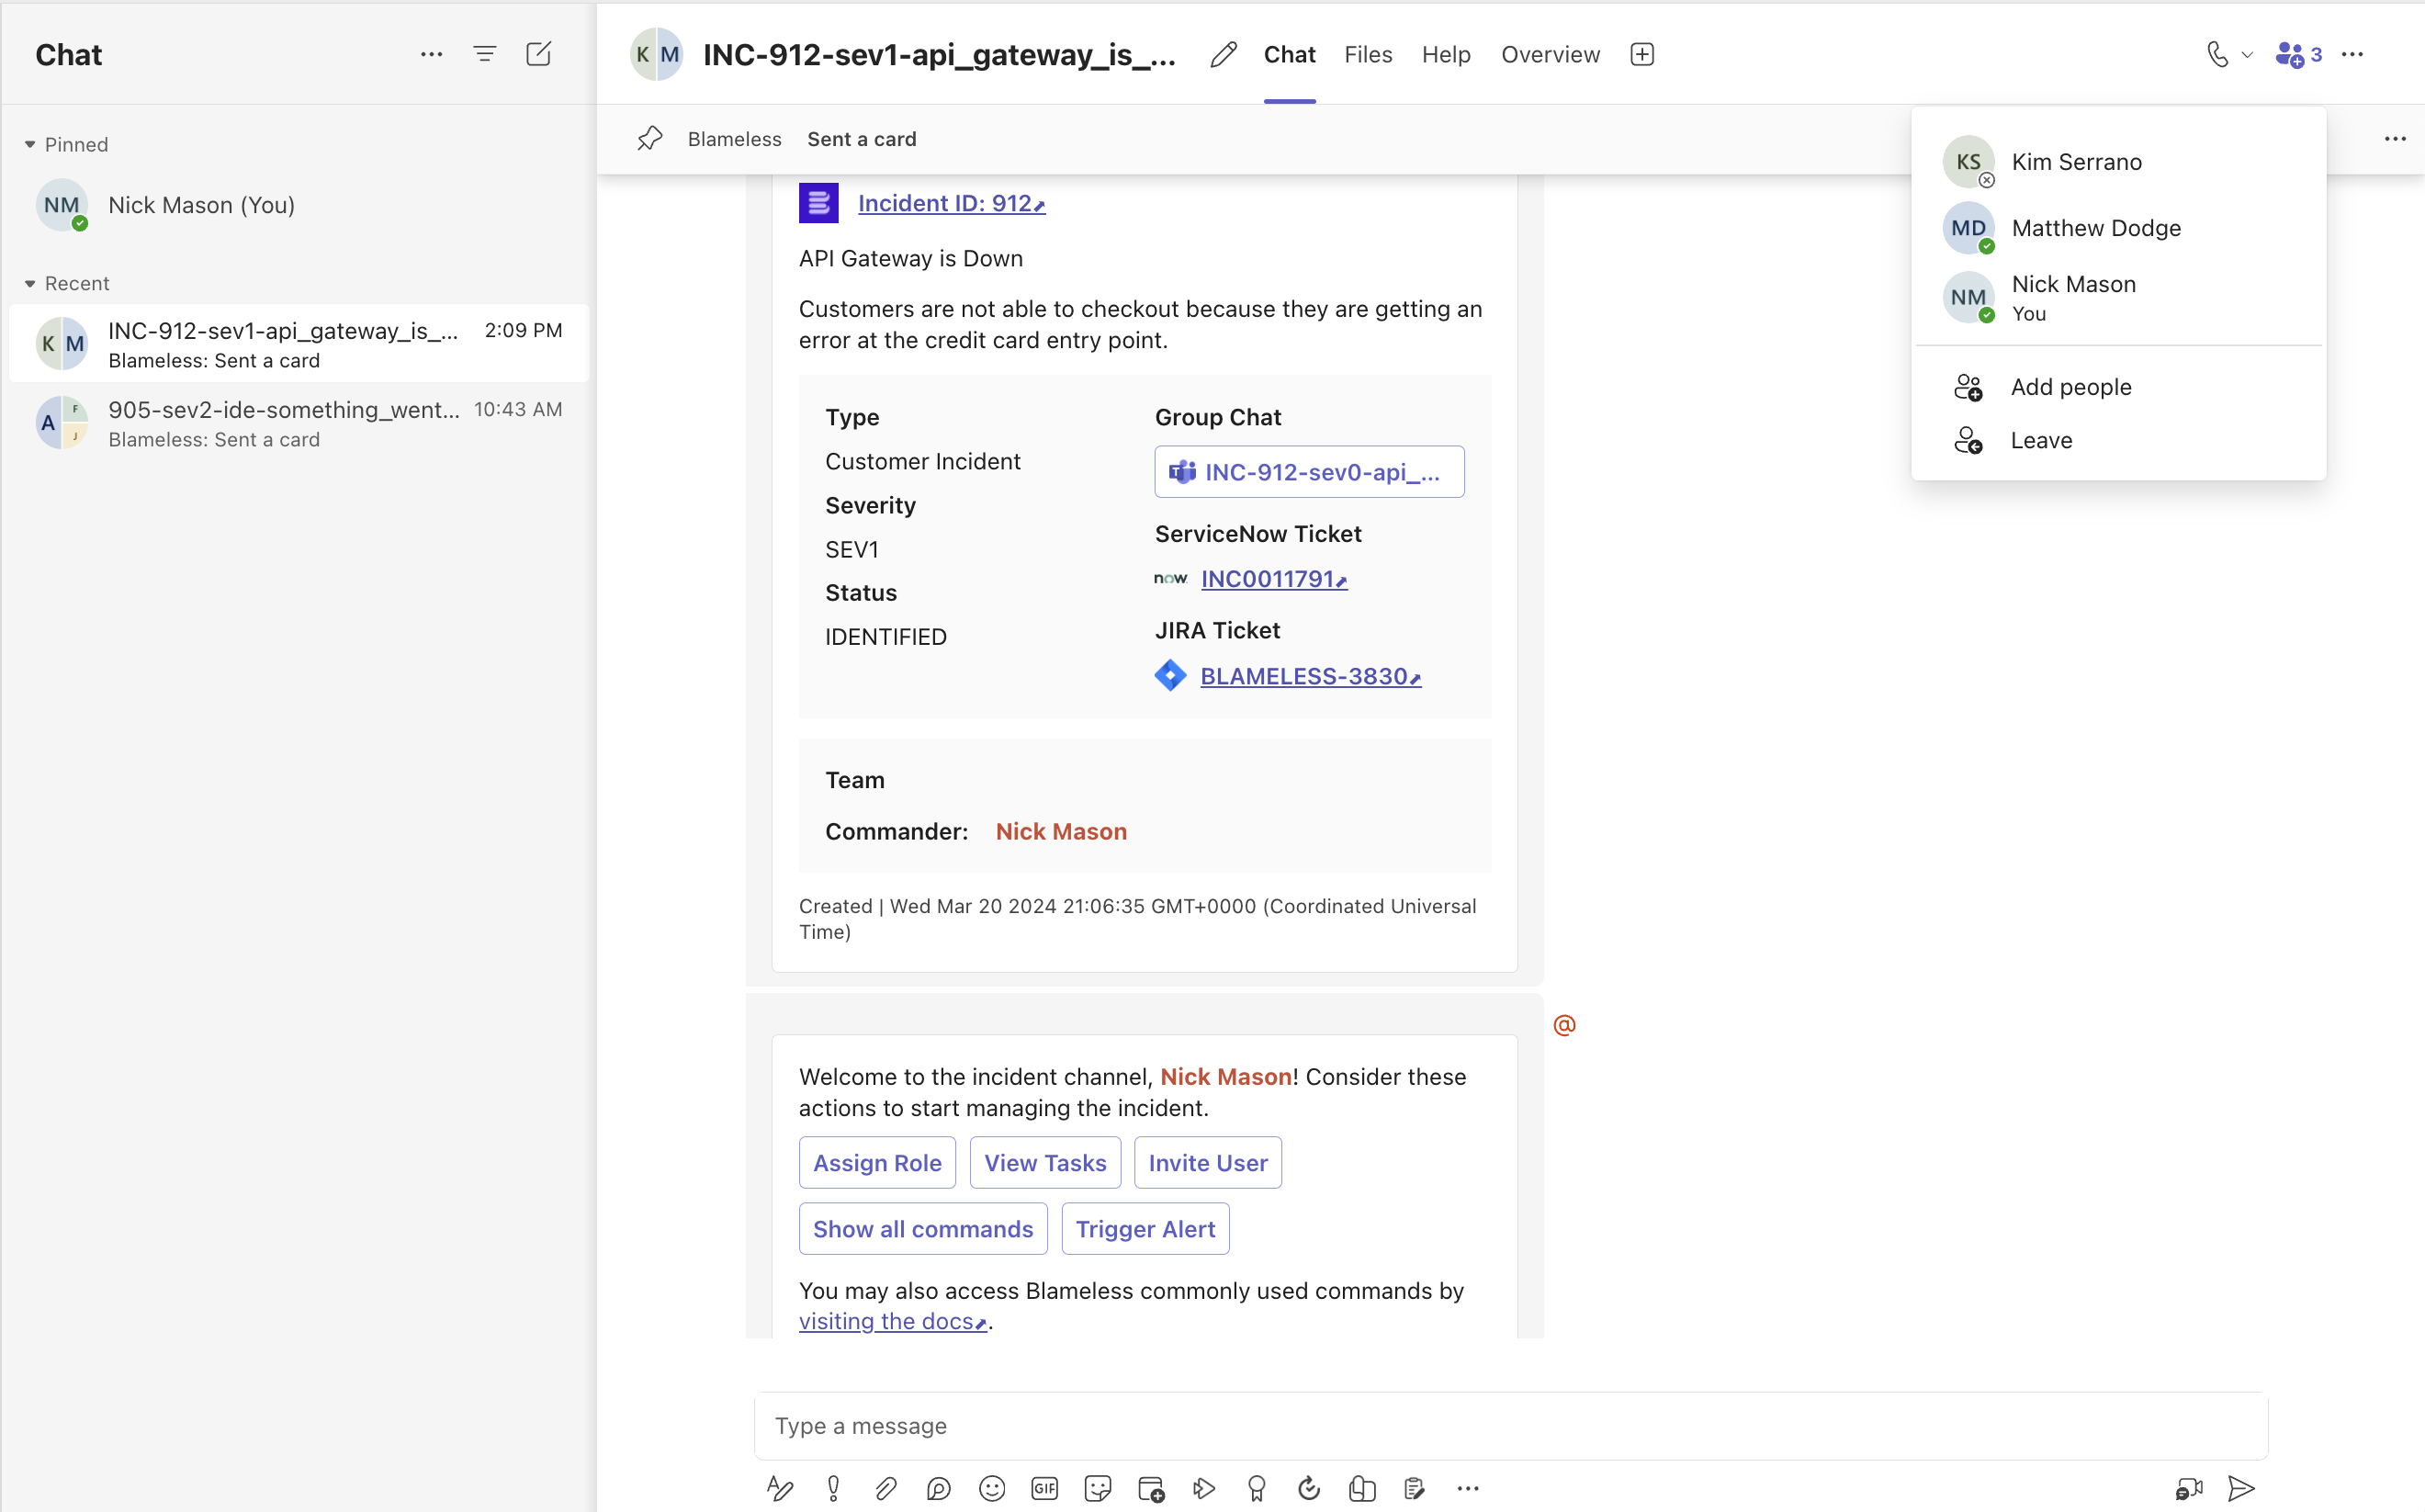Choose Leave from participants menu
The width and height of the screenshot is (2425, 1512).
coord(2118,440)
